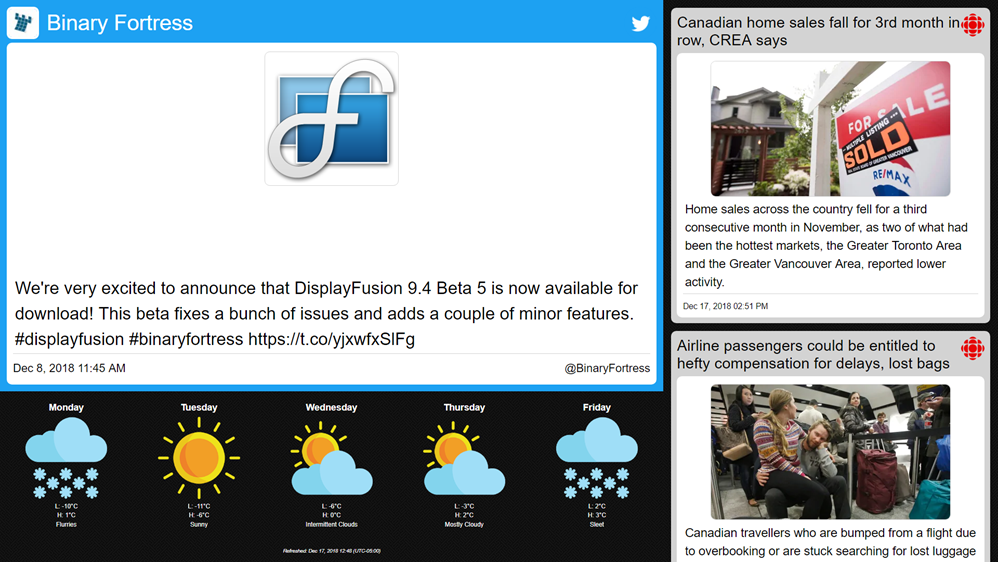Click the weather Refreshed timestamp text
The height and width of the screenshot is (562, 999).
point(331,551)
